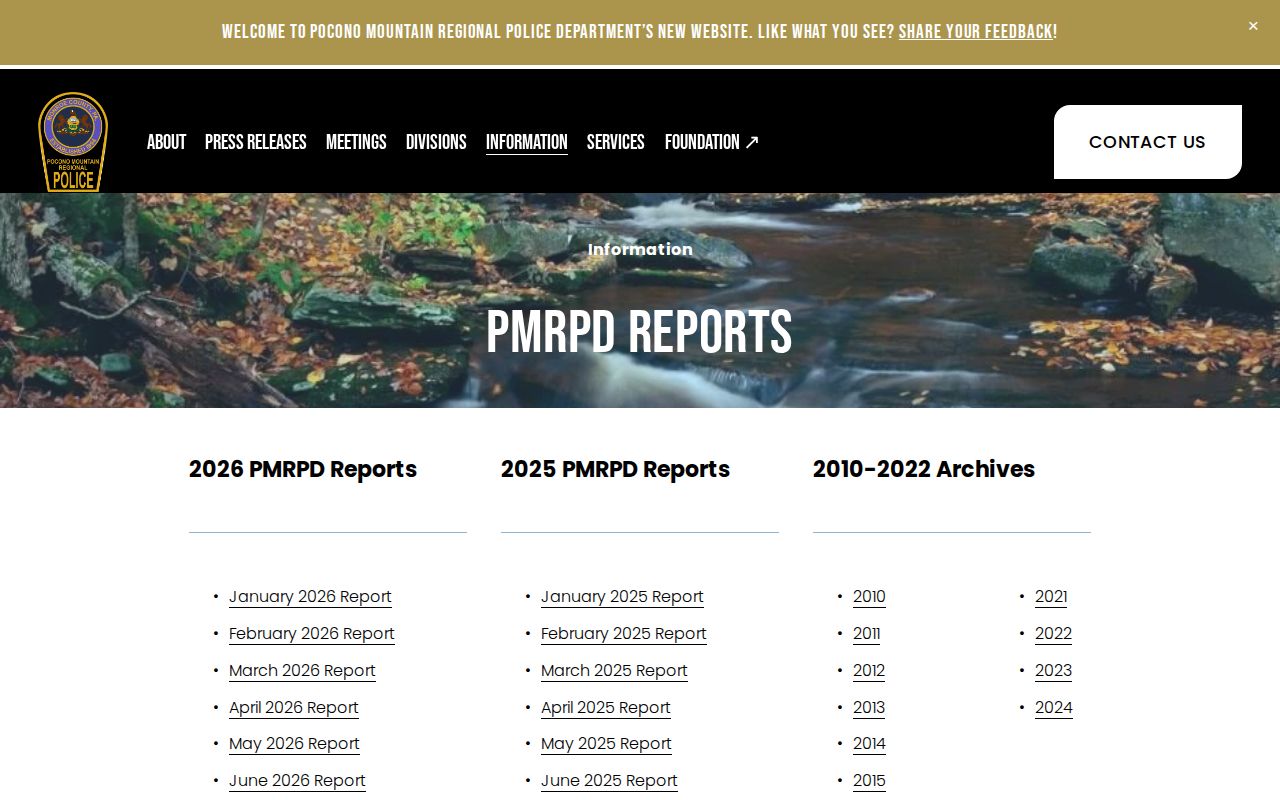Open the 2011 archive

(867, 634)
